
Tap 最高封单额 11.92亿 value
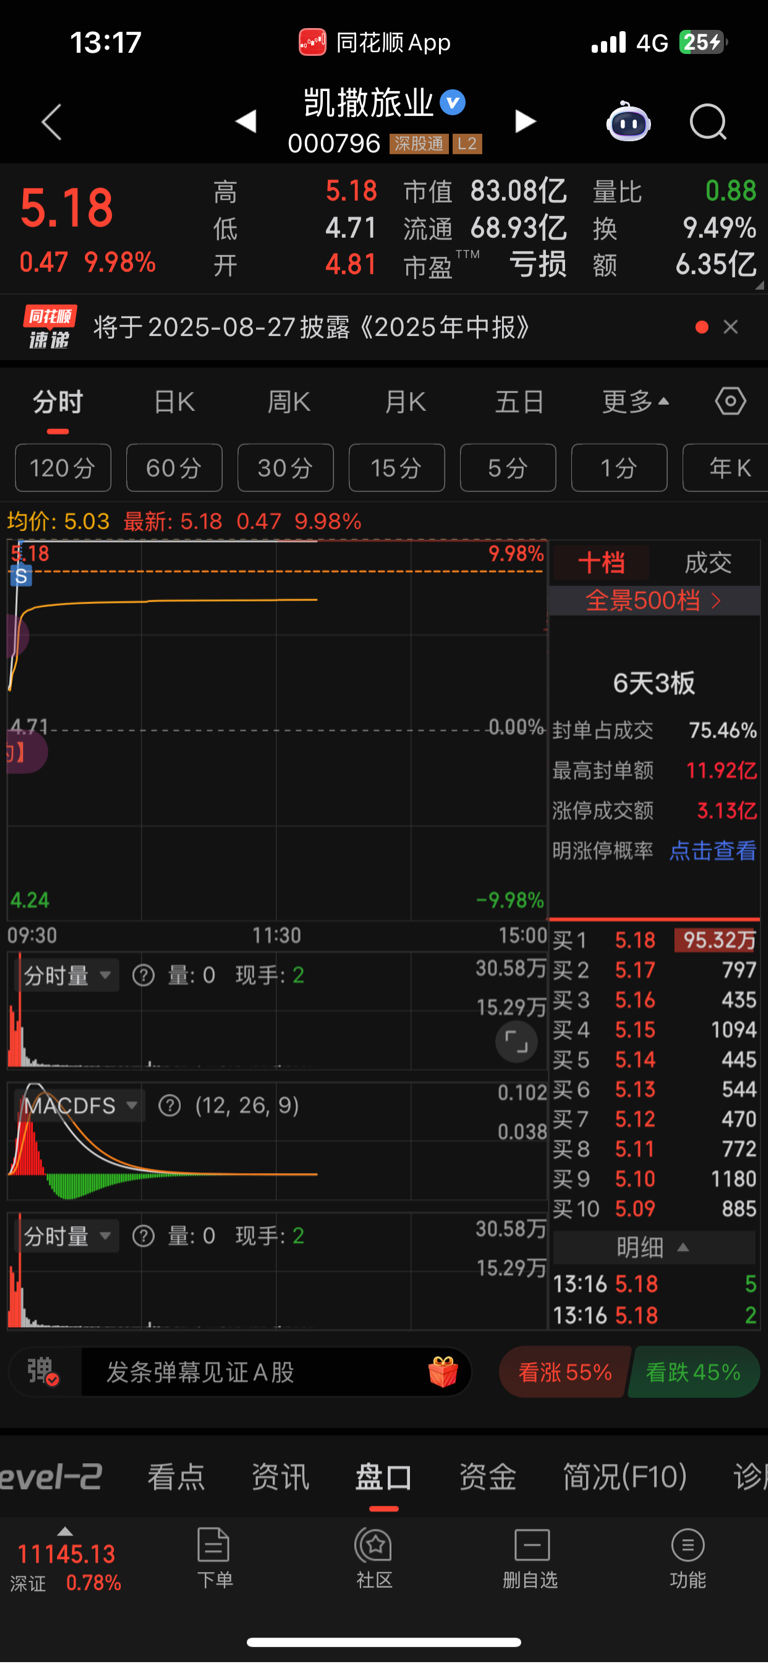click(x=721, y=771)
